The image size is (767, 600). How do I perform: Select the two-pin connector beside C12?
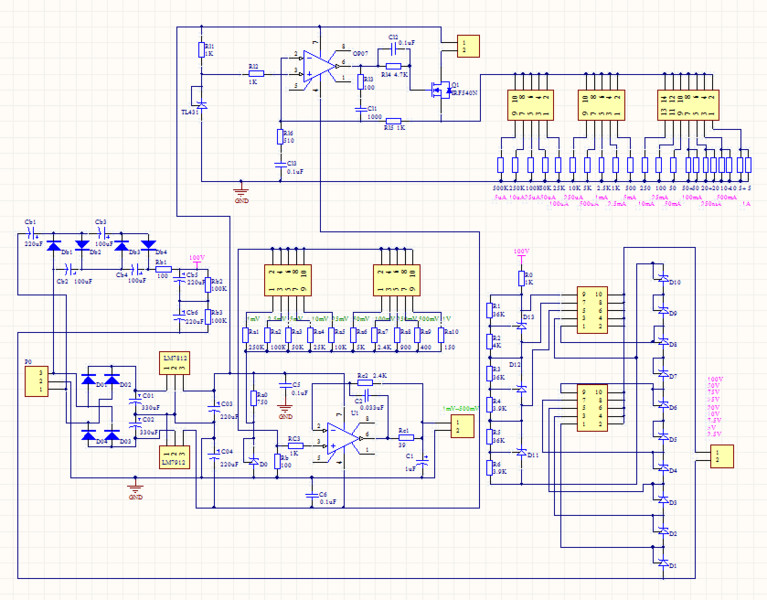click(x=466, y=46)
